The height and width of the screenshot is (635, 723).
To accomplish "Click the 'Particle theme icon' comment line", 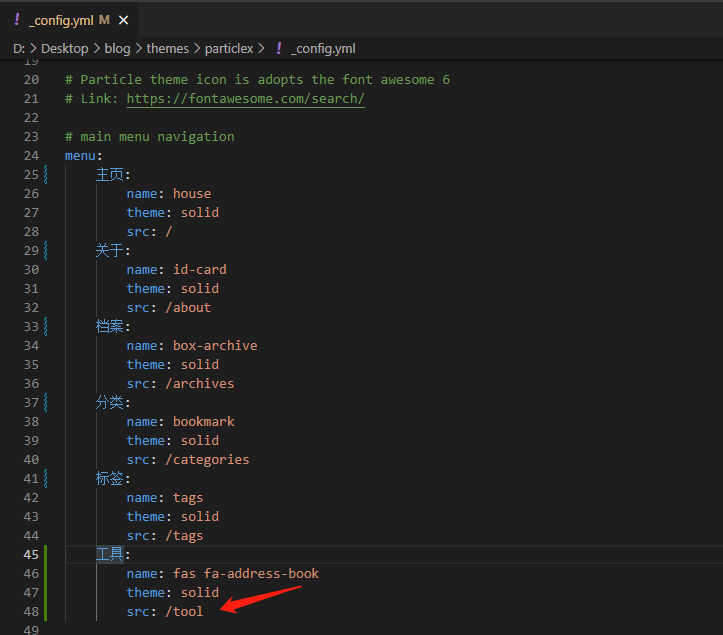I will click(x=257, y=80).
